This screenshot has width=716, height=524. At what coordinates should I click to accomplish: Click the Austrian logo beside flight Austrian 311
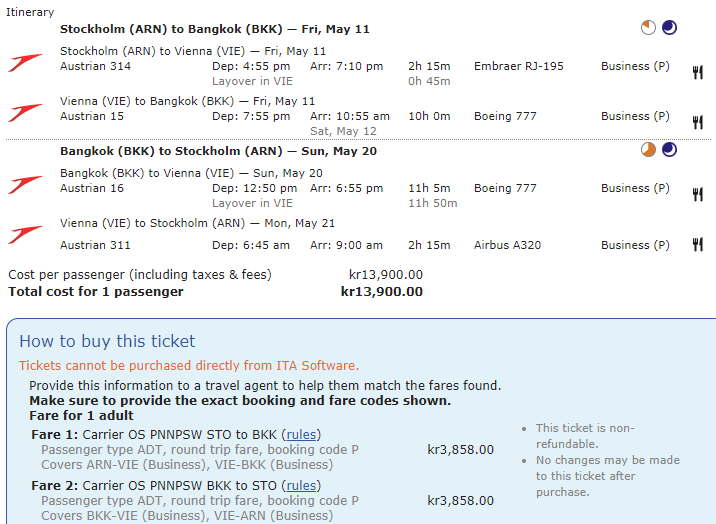click(25, 235)
